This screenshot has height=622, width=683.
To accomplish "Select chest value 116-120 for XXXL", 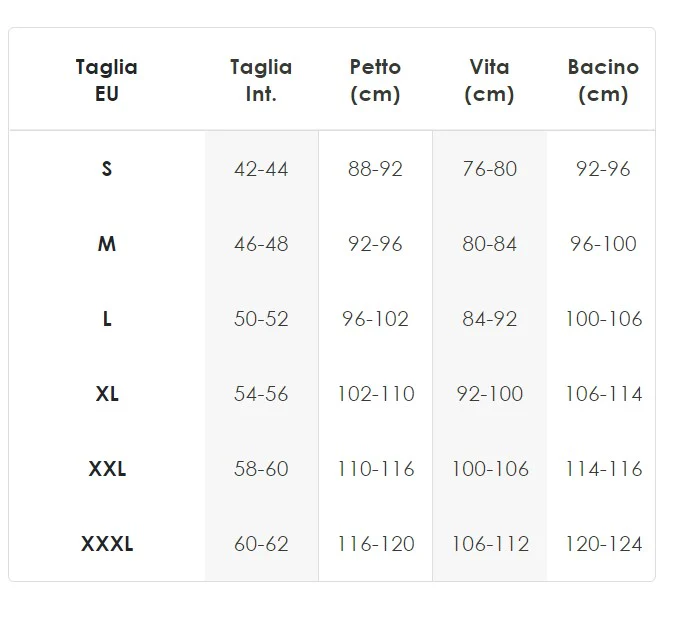I will point(375,544).
